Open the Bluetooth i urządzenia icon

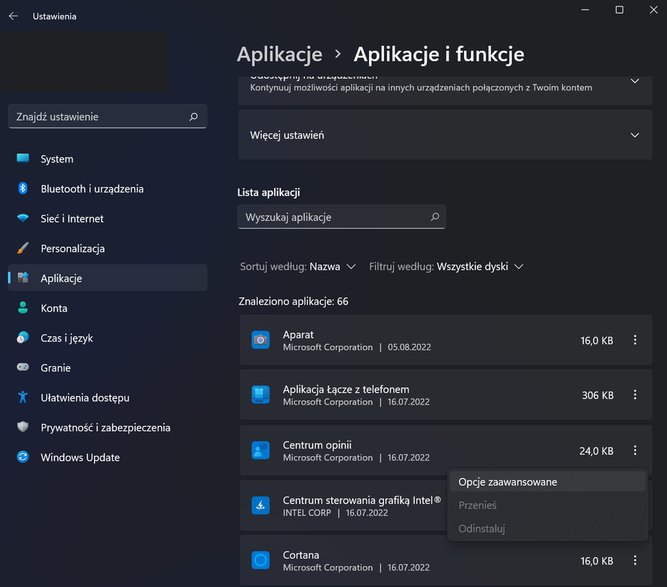pyautogui.click(x=23, y=188)
